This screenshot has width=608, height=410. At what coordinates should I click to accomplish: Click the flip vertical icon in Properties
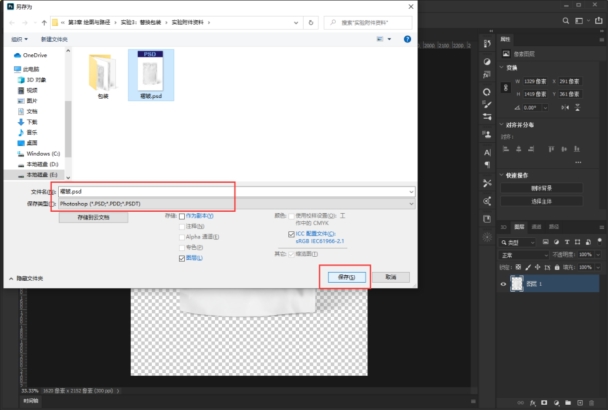pyautogui.click(x=577, y=107)
